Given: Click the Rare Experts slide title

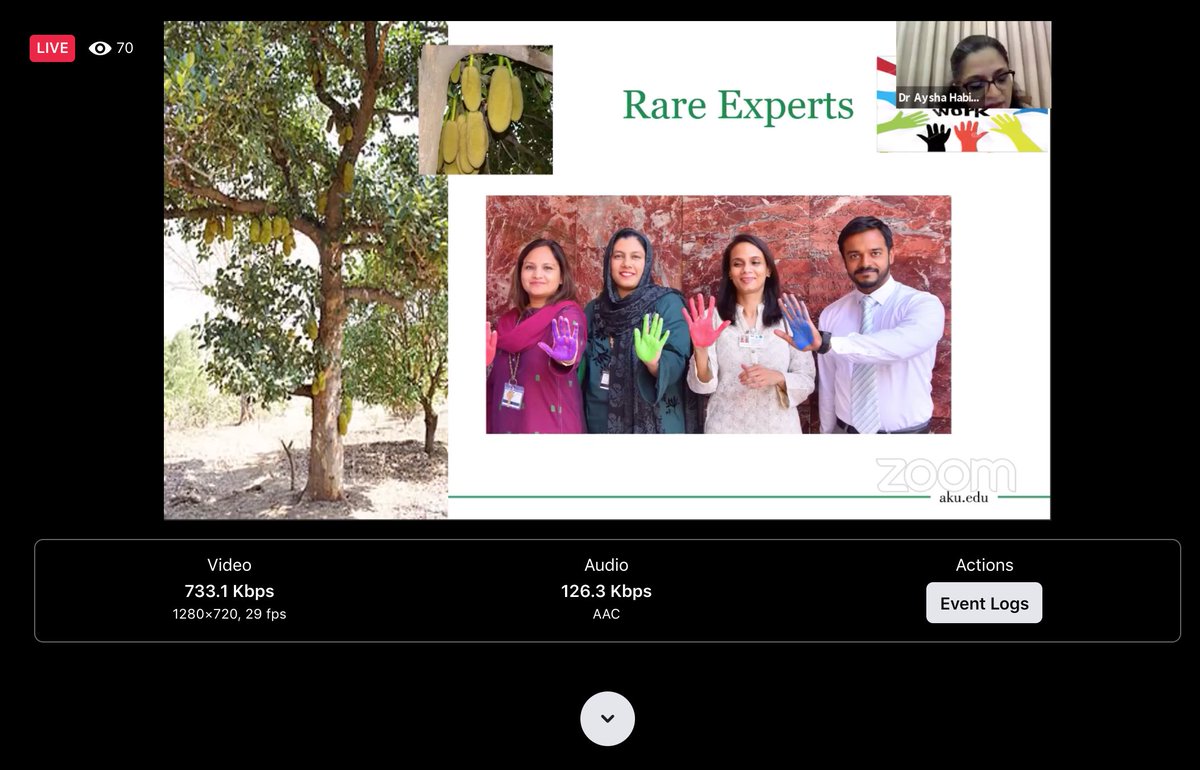Looking at the screenshot, I should click(738, 106).
